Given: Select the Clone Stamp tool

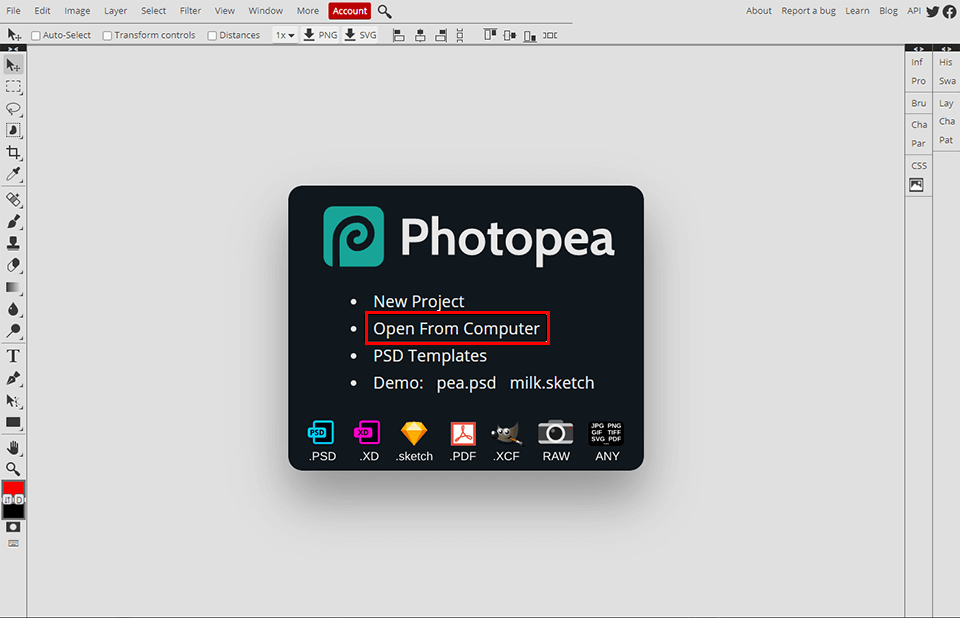Looking at the screenshot, I should click(x=14, y=243).
